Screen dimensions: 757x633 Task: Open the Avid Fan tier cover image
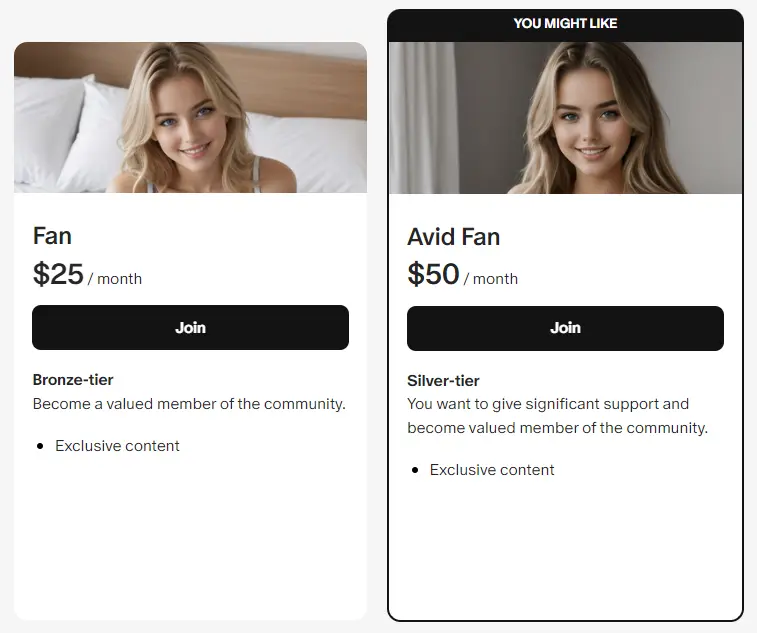(x=565, y=118)
